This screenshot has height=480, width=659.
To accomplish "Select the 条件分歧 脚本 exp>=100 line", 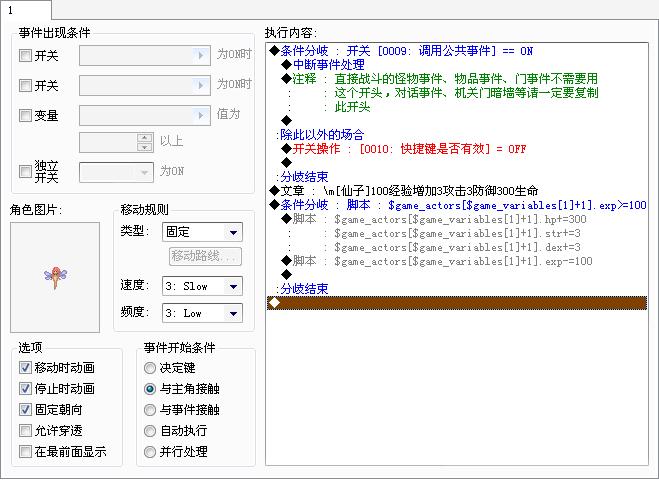I will (457, 205).
